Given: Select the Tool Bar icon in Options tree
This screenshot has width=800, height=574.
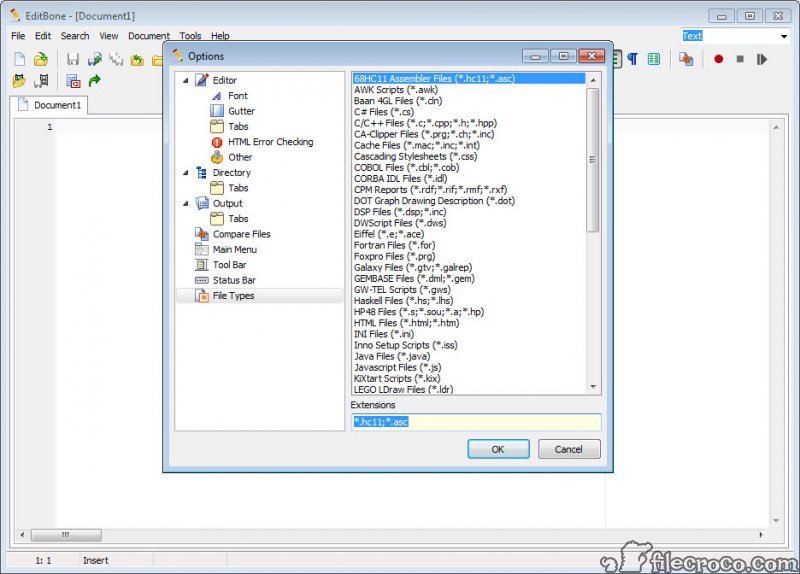Looking at the screenshot, I should pyautogui.click(x=202, y=264).
